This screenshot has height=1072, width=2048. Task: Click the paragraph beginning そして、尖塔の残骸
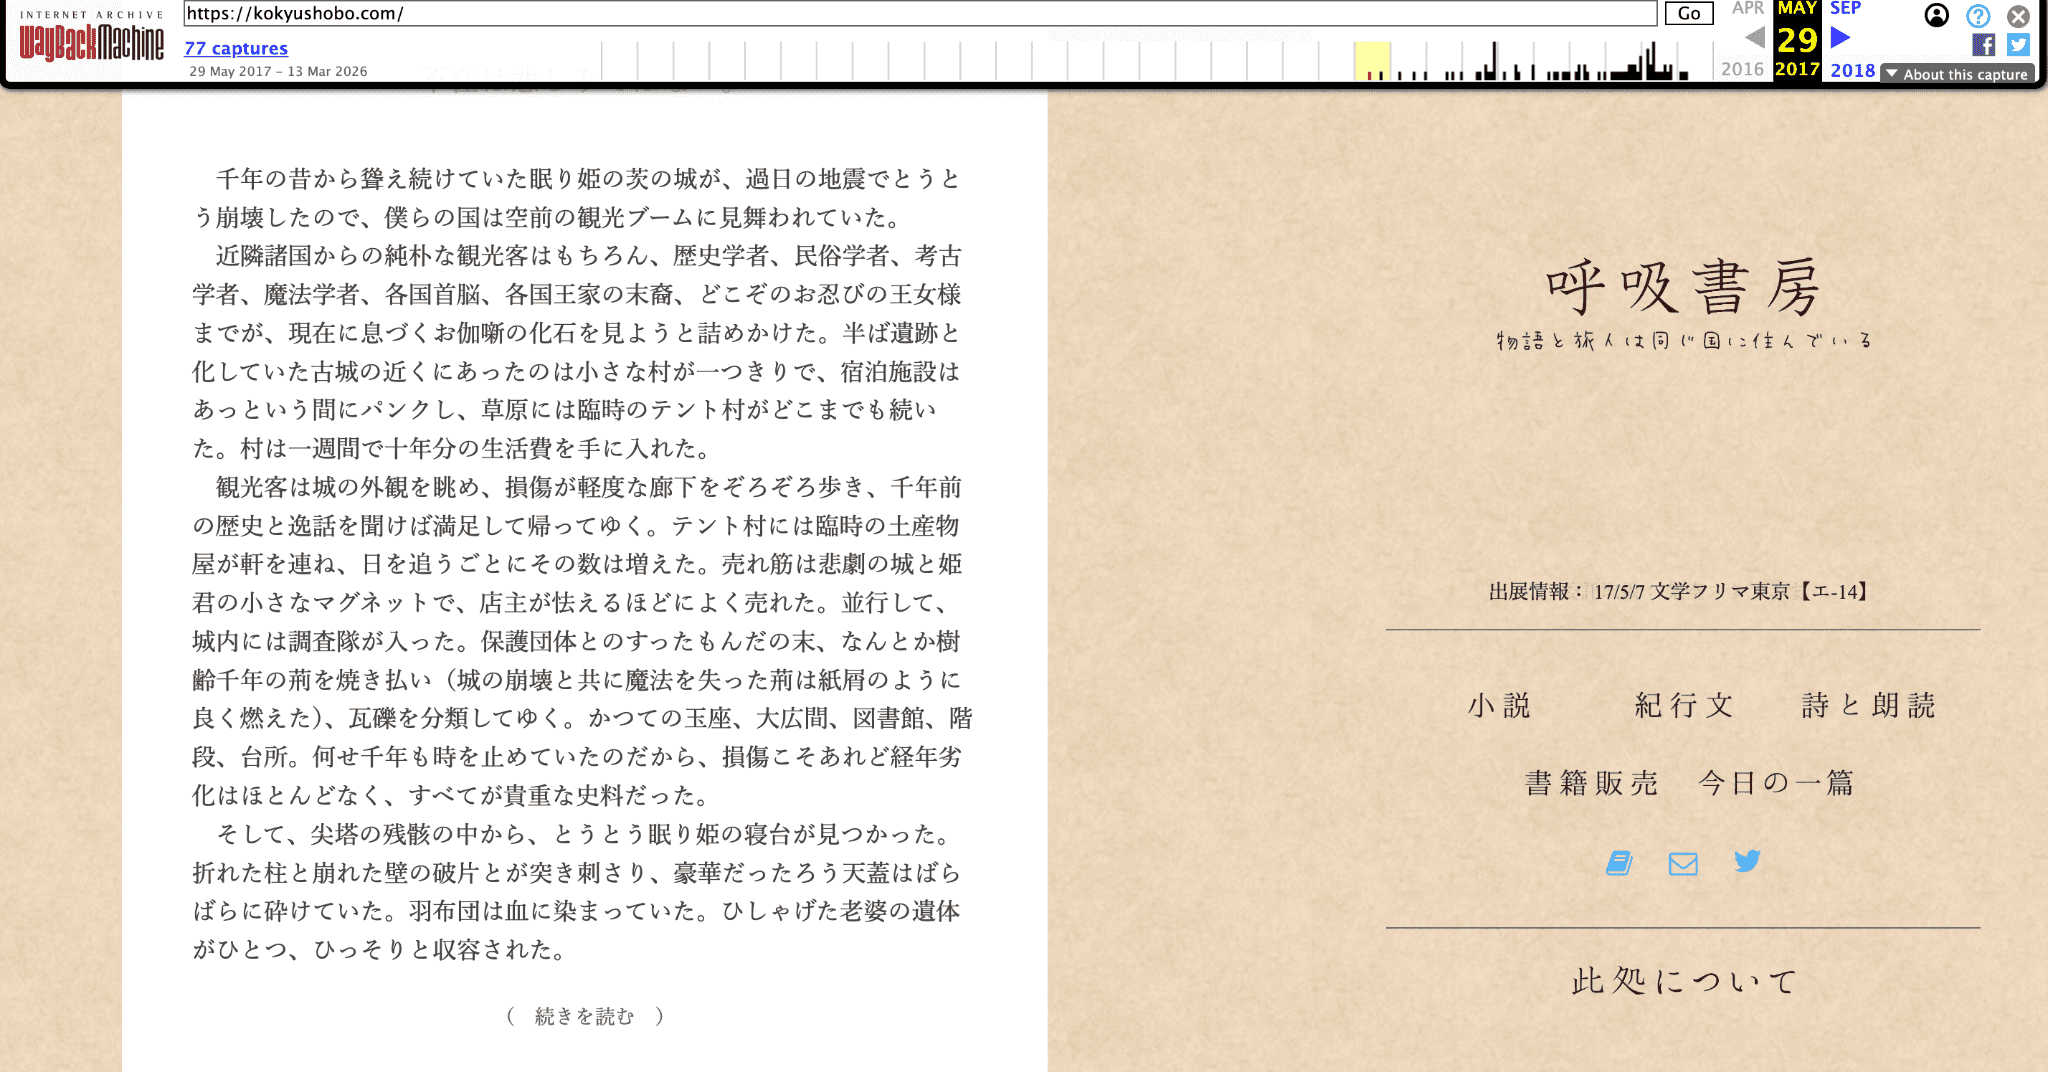pos(578,892)
